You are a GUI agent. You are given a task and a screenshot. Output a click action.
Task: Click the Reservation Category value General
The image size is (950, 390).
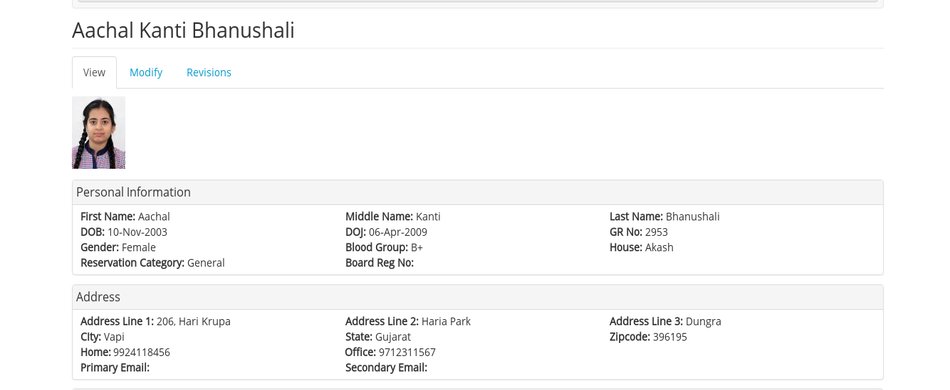point(206,263)
